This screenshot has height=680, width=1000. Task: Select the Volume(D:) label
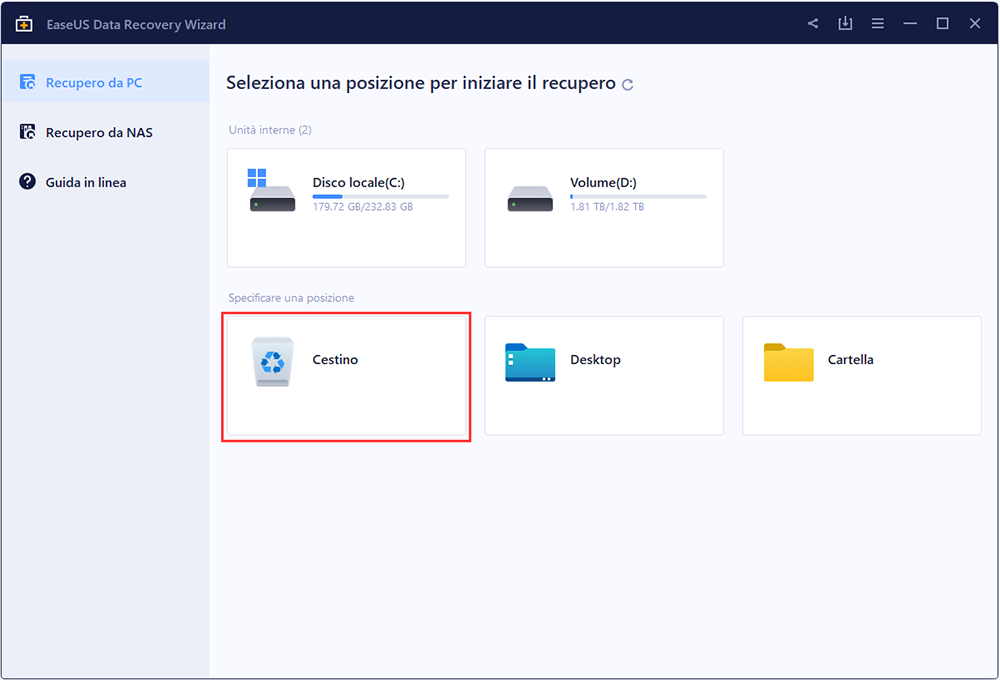pyautogui.click(x=603, y=182)
